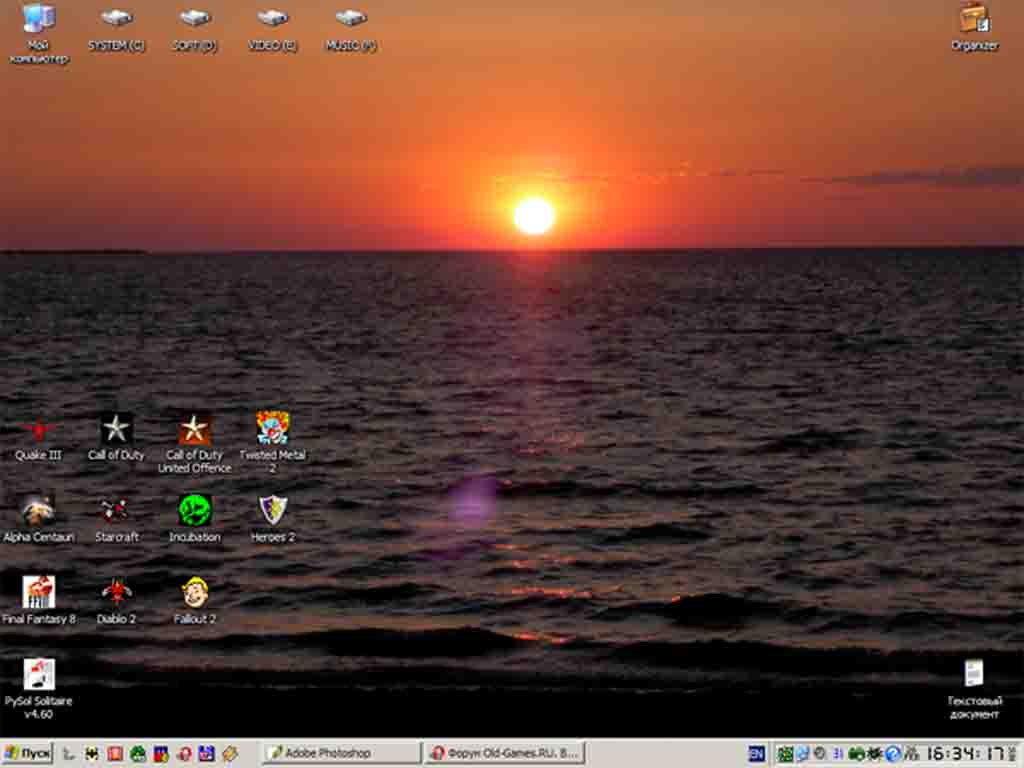
Task: Click the Пуск start button
Action: coord(28,753)
